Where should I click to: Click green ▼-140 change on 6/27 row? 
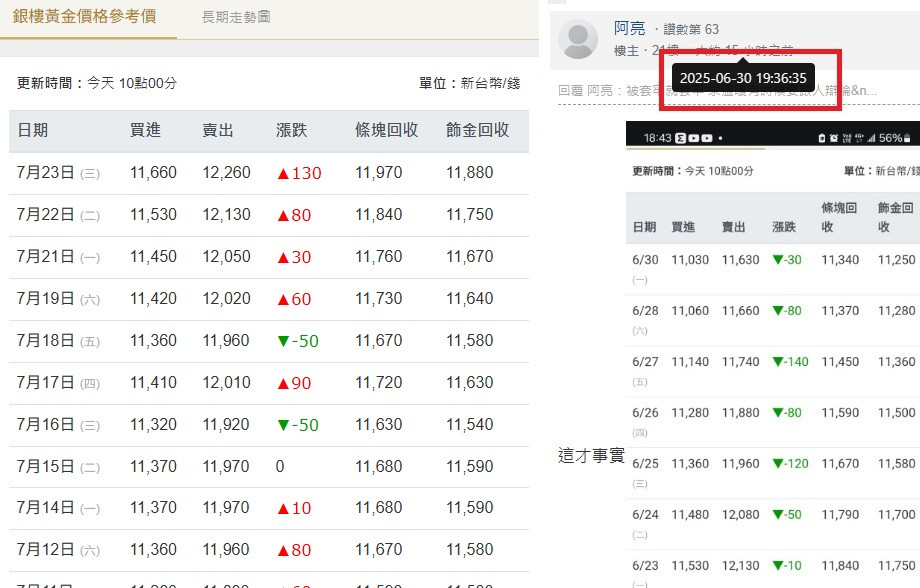point(790,362)
